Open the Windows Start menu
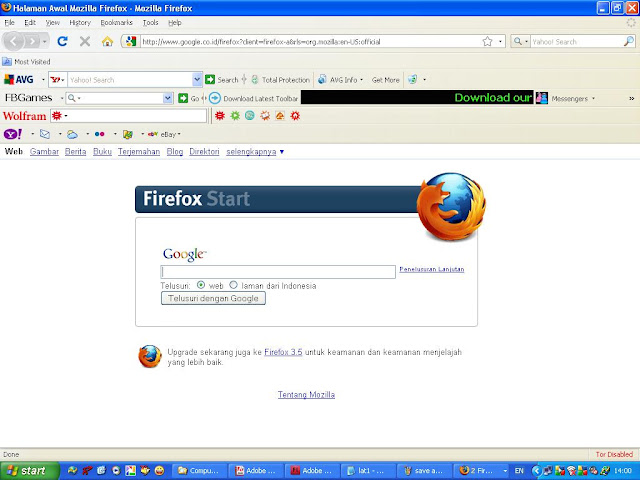 coord(29,471)
